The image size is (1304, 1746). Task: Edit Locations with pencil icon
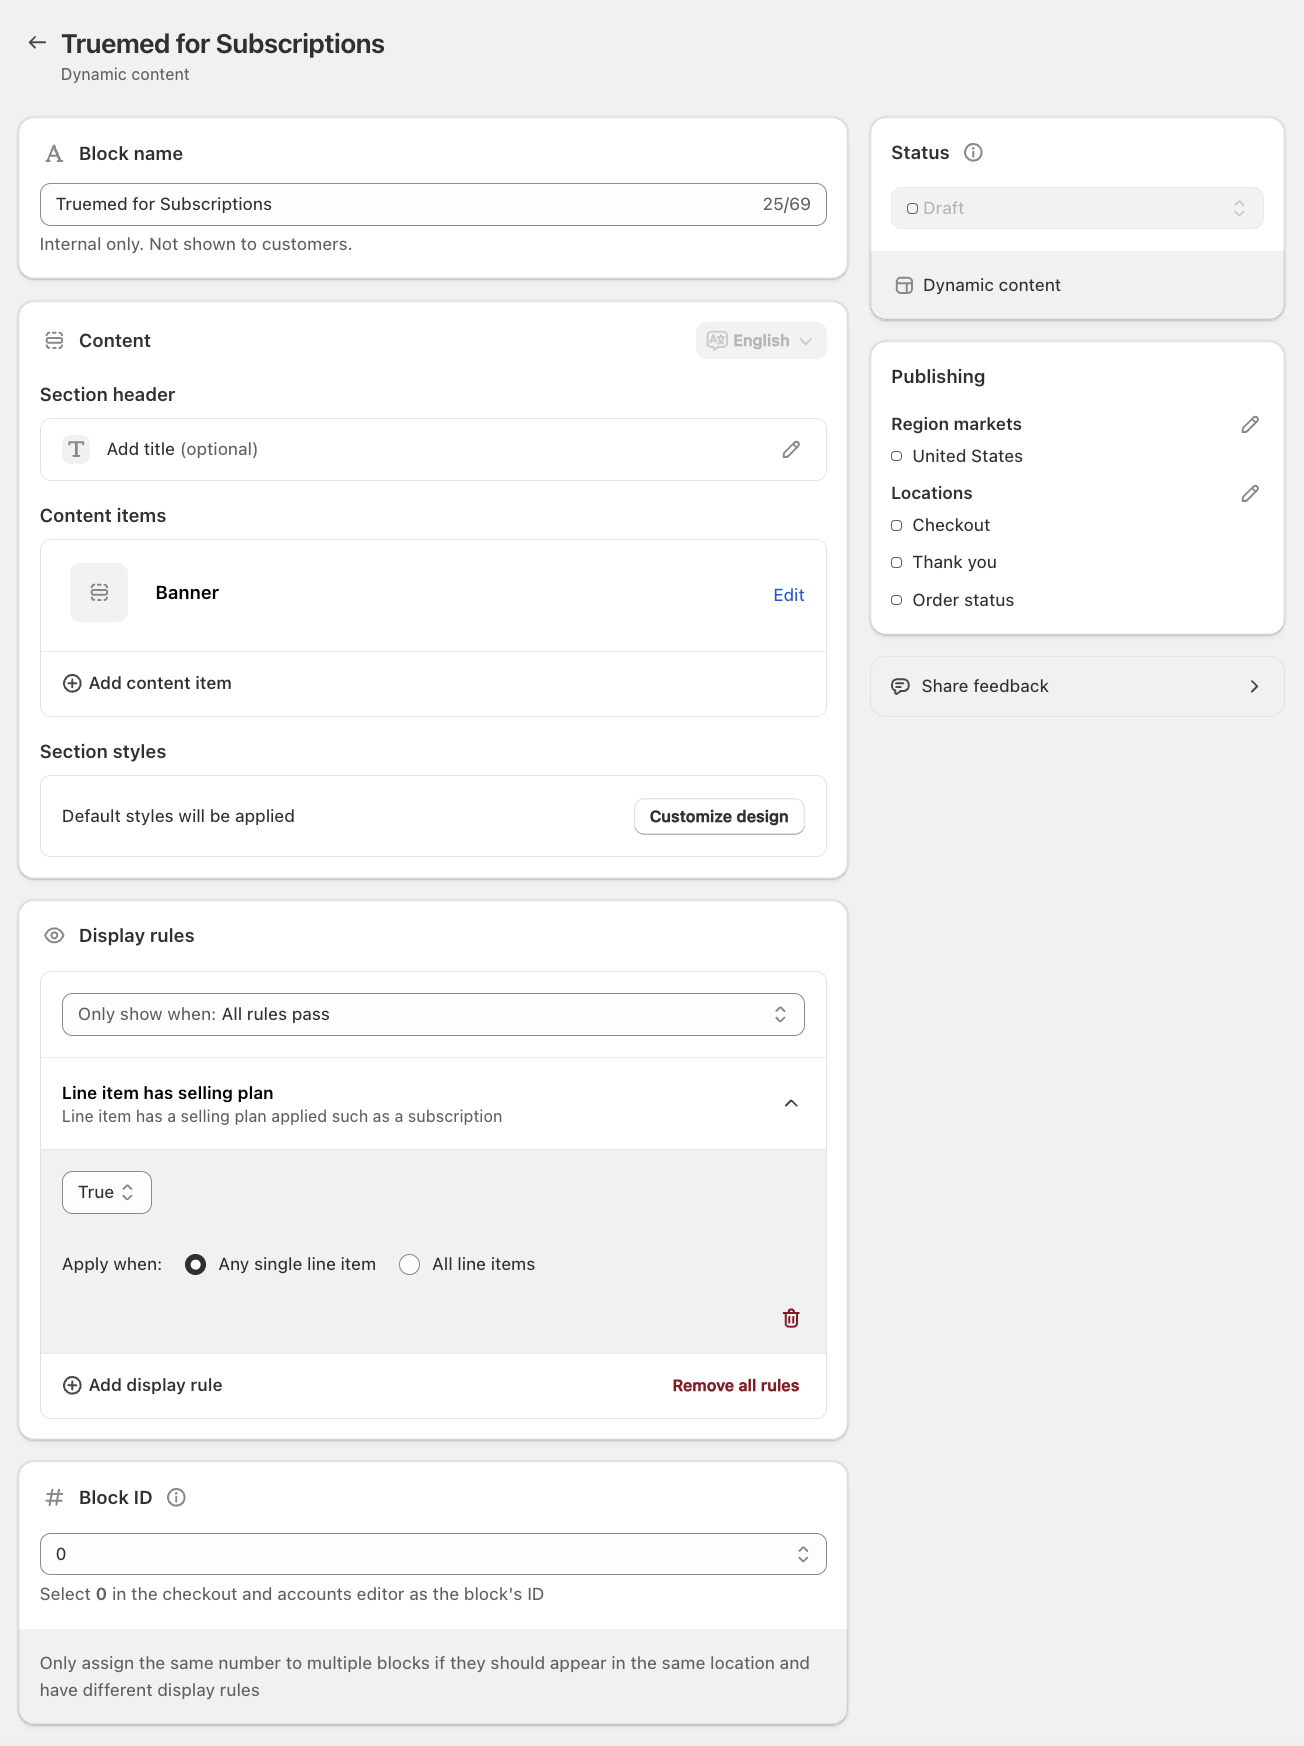point(1250,494)
